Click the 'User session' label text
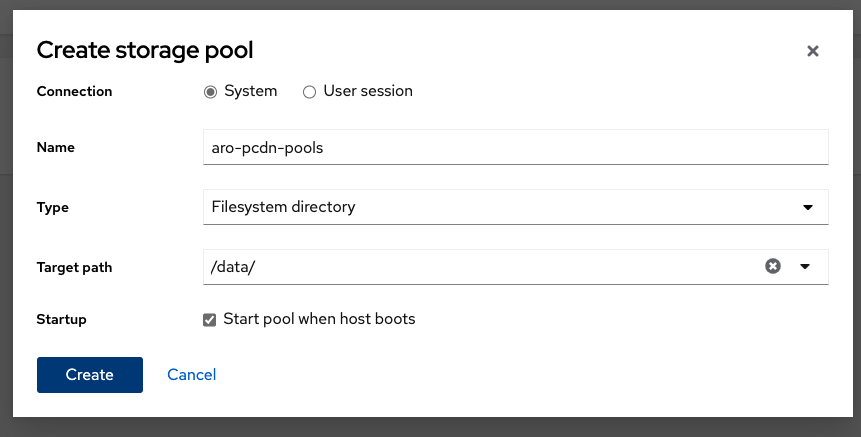Image resolution: width=861 pixels, height=437 pixels. pyautogui.click(x=368, y=91)
